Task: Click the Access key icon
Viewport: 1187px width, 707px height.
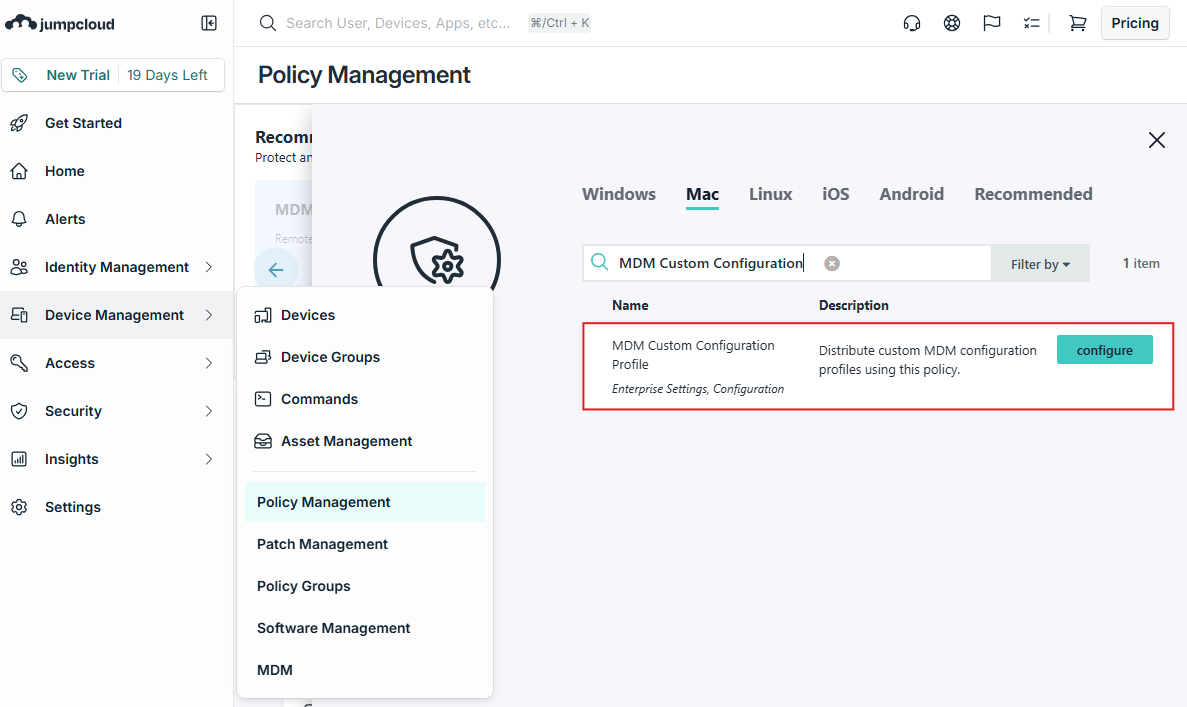Action: tap(19, 363)
